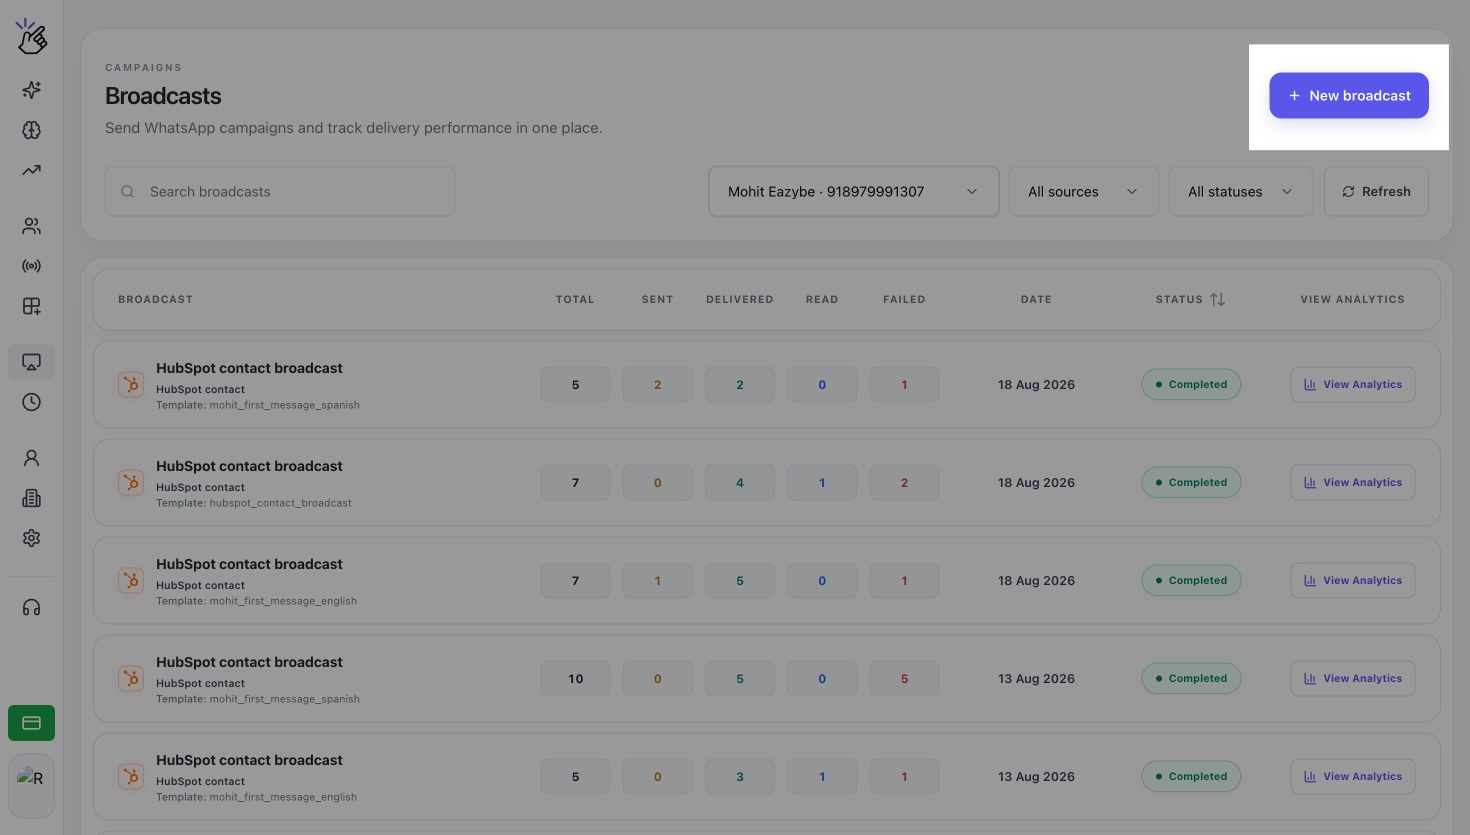Screen dimensions: 1470x835
Task: Select the highlighted presentation screen sidebar icon
Action: click(x=31, y=362)
